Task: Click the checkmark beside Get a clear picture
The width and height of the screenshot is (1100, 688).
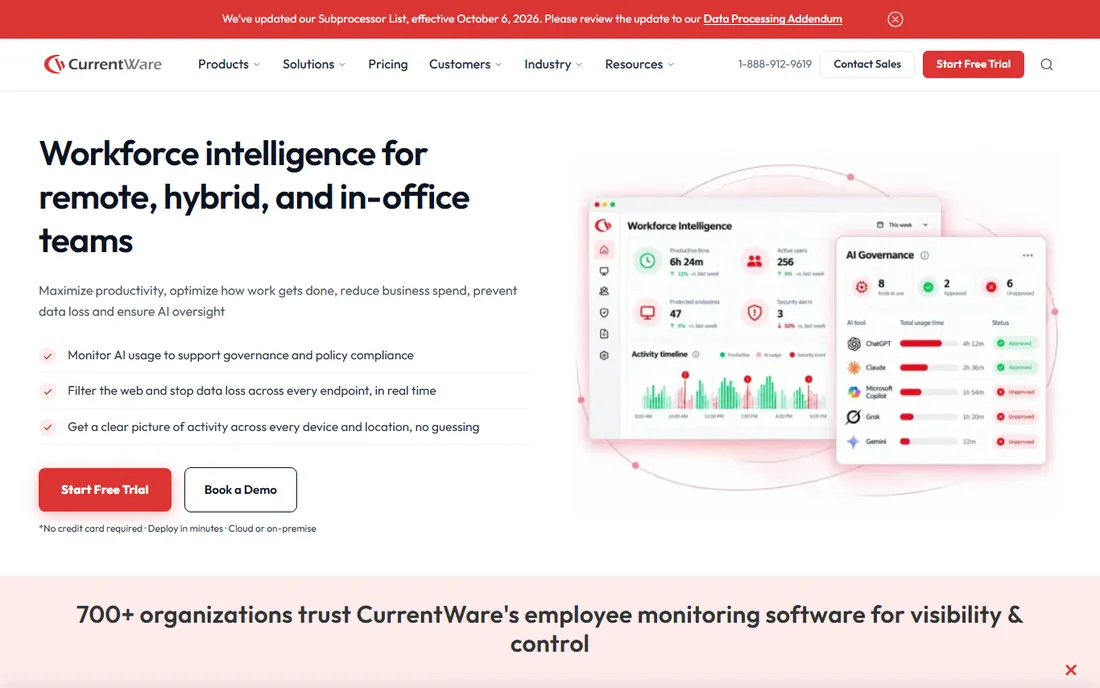Action: (x=48, y=427)
